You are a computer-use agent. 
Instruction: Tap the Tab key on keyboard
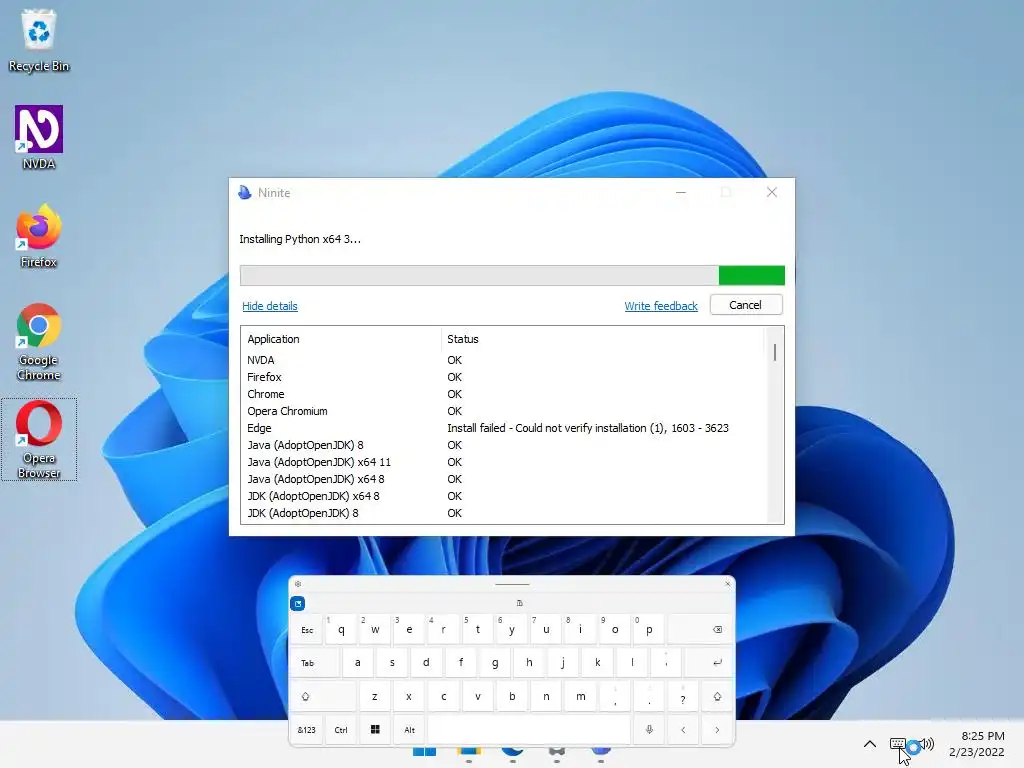click(315, 662)
